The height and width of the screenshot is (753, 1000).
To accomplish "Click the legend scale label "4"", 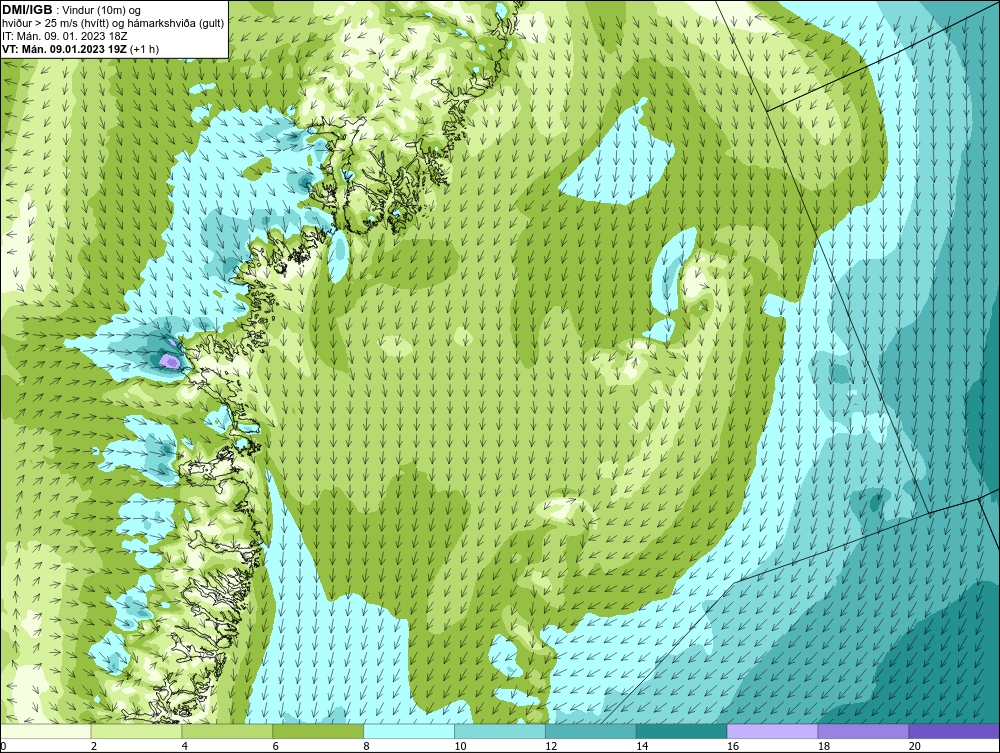I will tap(185, 746).
